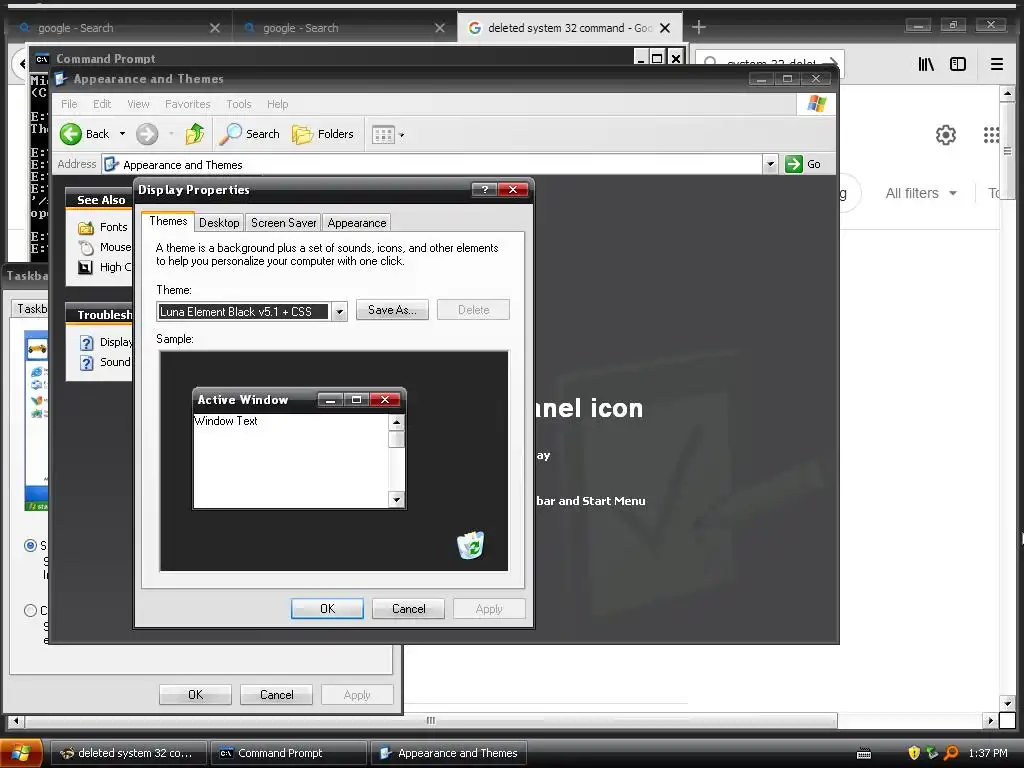Select the first radio button in the Taskbar dialog
Screen dimensions: 1024x768
coord(30,545)
